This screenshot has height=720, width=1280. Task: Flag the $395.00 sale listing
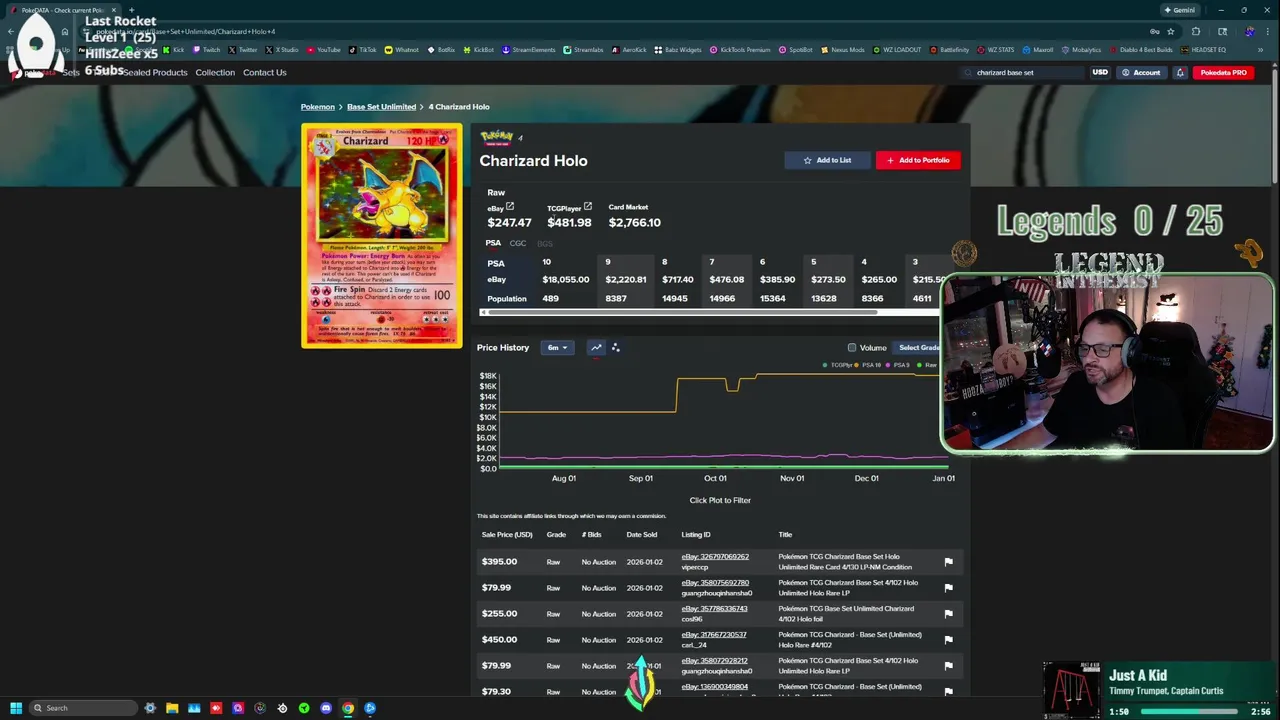pyautogui.click(x=948, y=562)
